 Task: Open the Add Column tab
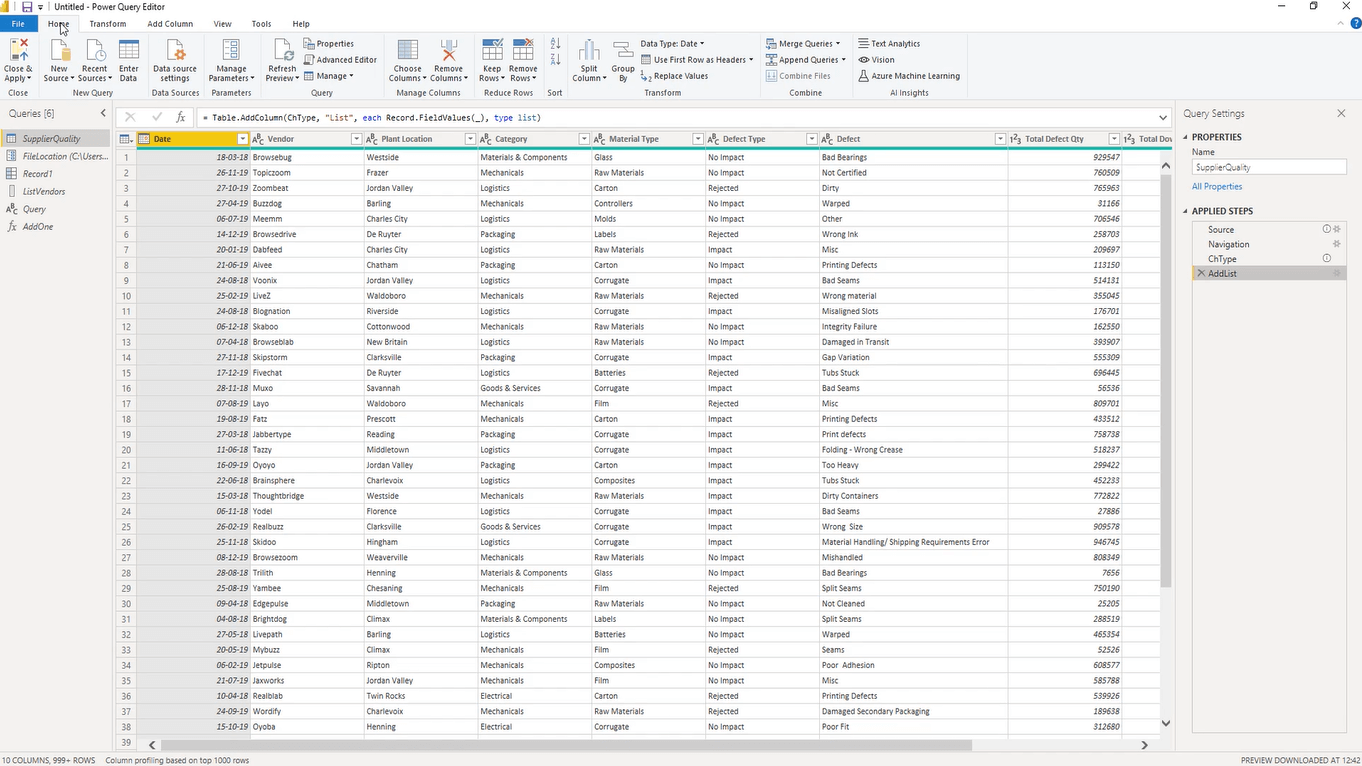click(x=170, y=24)
